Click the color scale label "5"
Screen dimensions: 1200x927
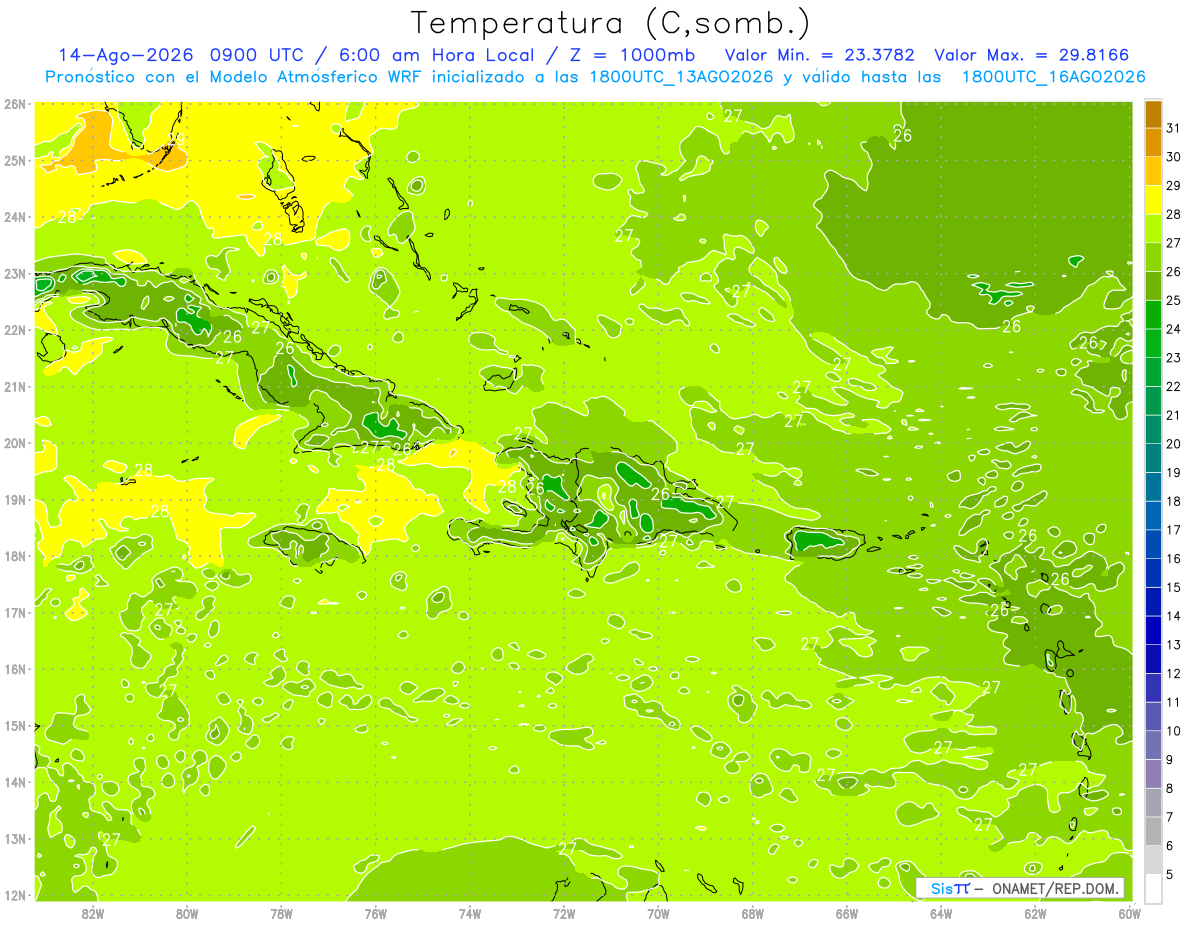point(1170,875)
